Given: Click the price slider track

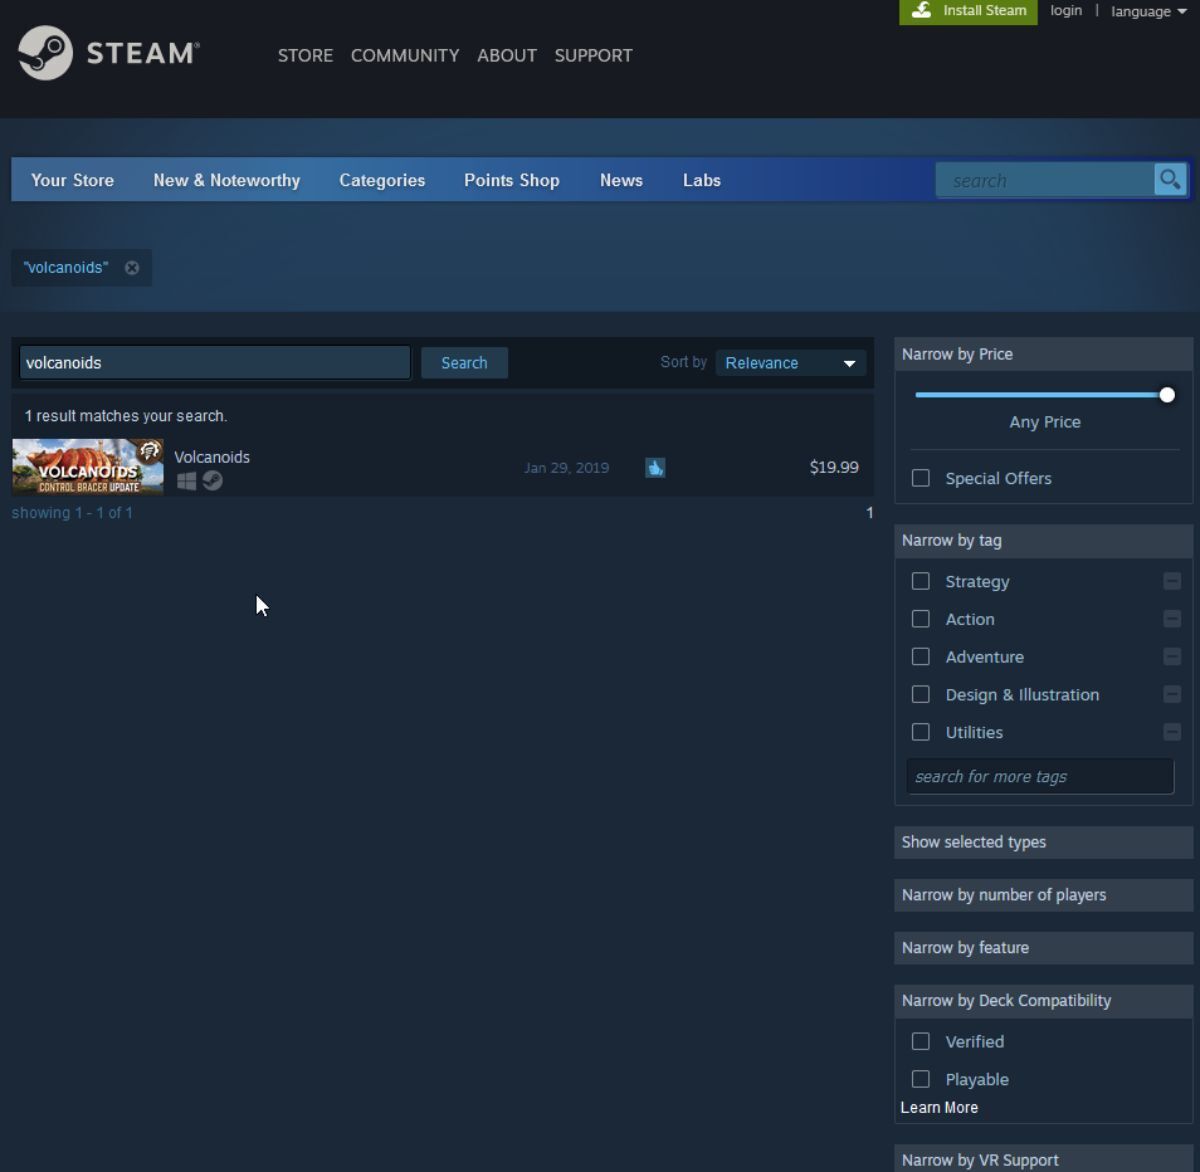Looking at the screenshot, I should coord(1040,395).
